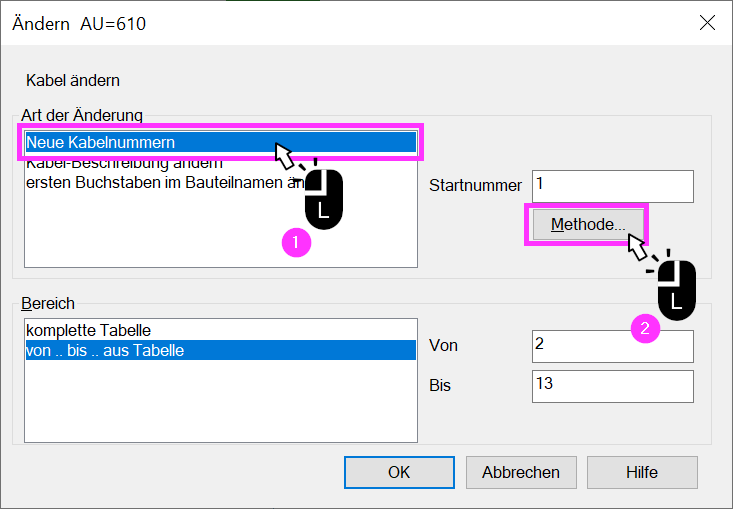Focus the Bis input field

tap(612, 387)
